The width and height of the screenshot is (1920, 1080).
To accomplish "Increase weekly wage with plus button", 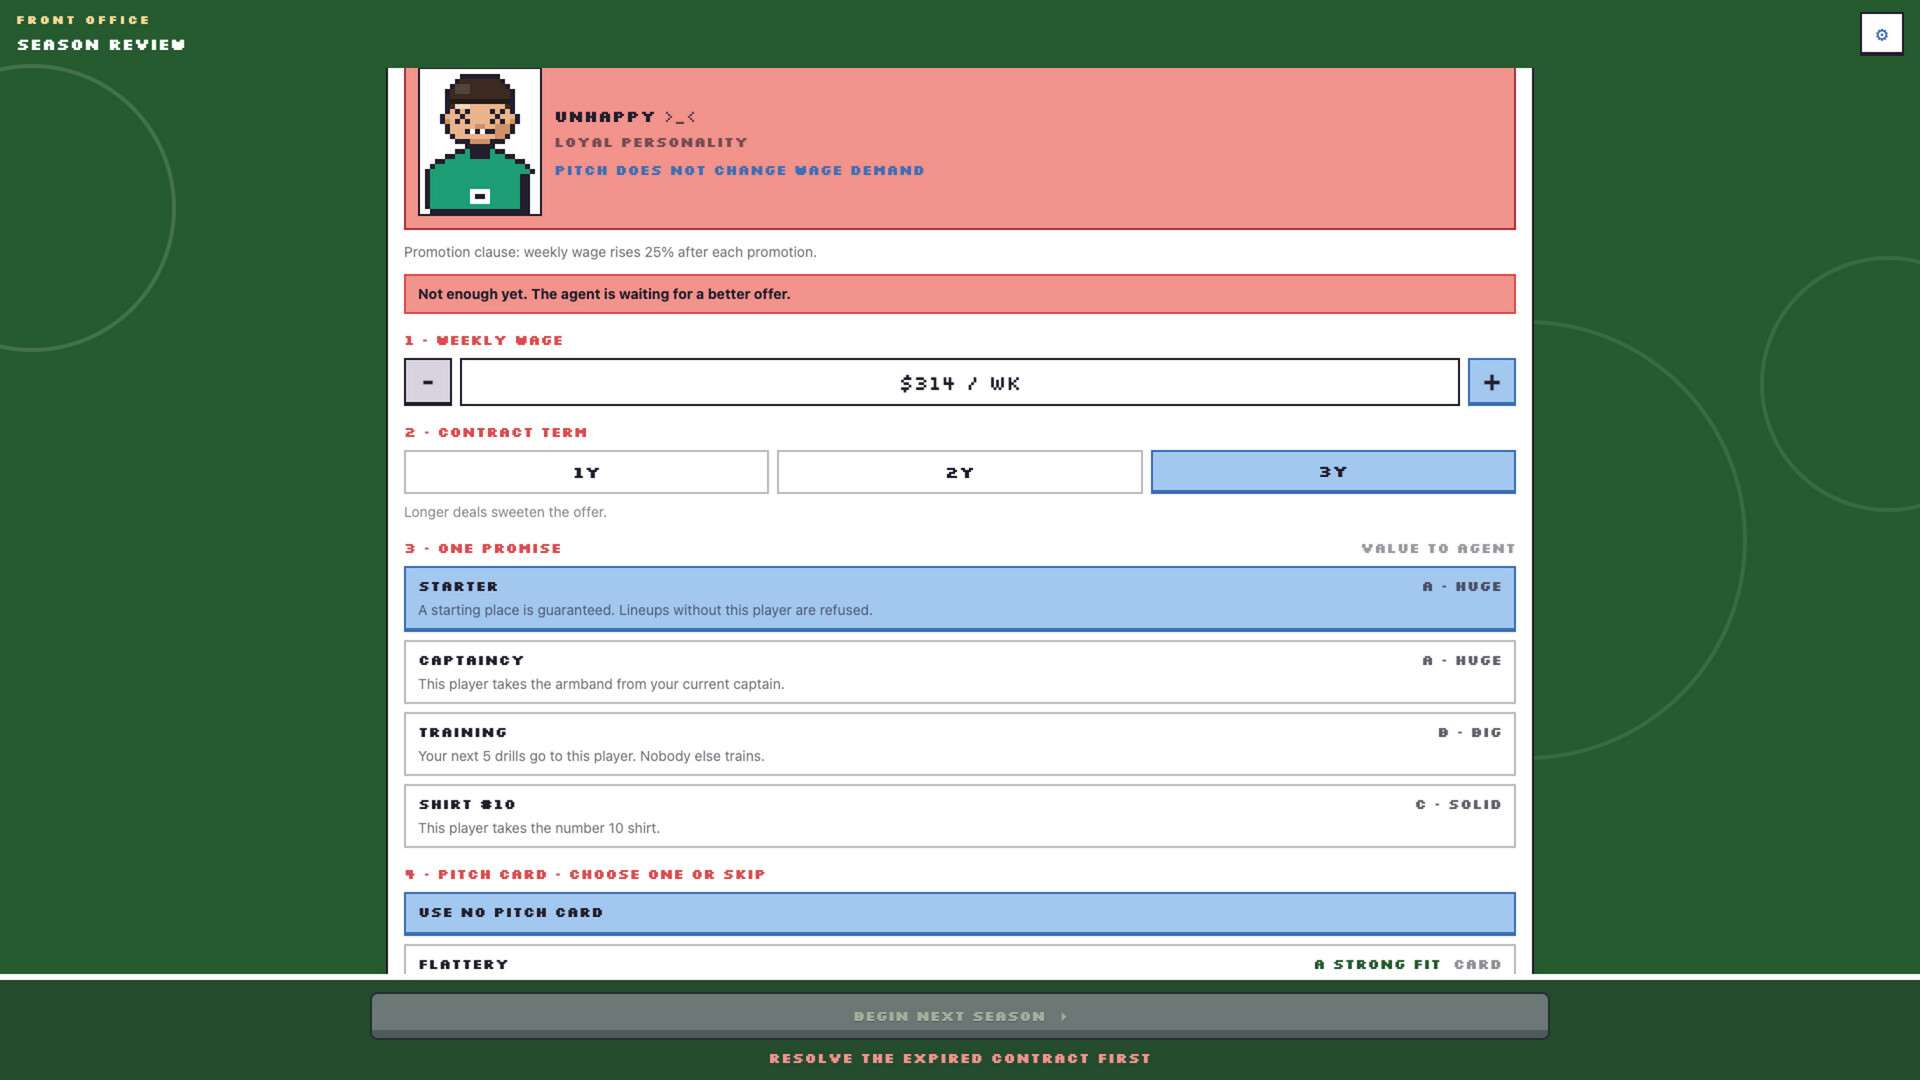I will pos(1491,382).
